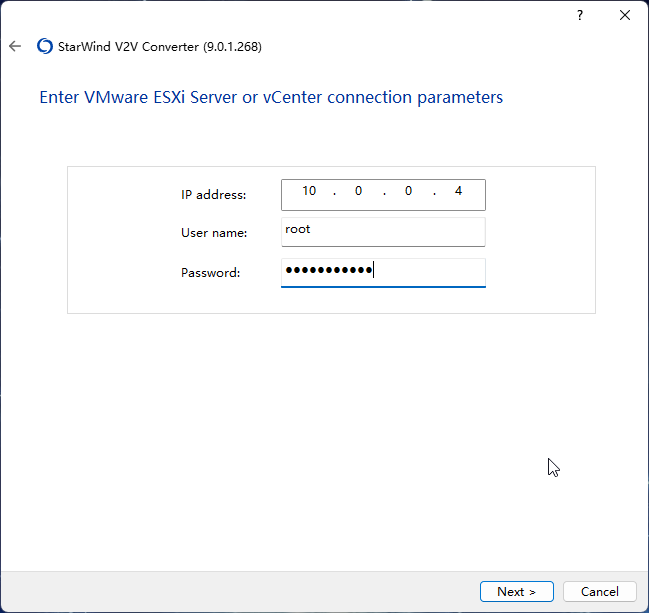Viewport: 649px width, 613px height.
Task: Click the last IP octet showing 4
Action: pyautogui.click(x=458, y=191)
